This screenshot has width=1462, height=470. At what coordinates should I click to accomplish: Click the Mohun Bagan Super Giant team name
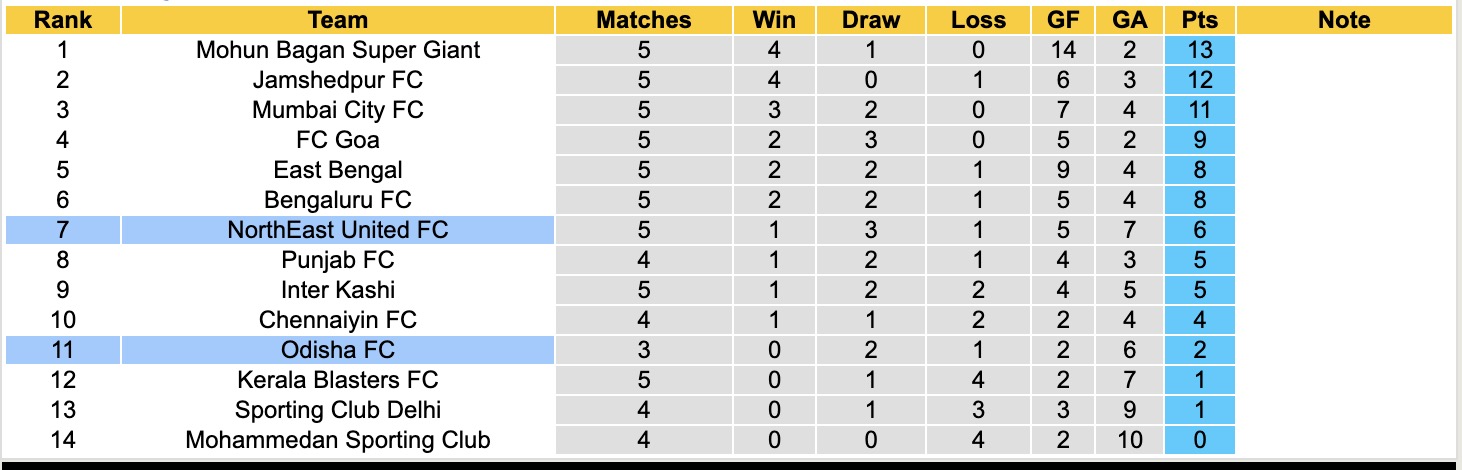pos(338,50)
